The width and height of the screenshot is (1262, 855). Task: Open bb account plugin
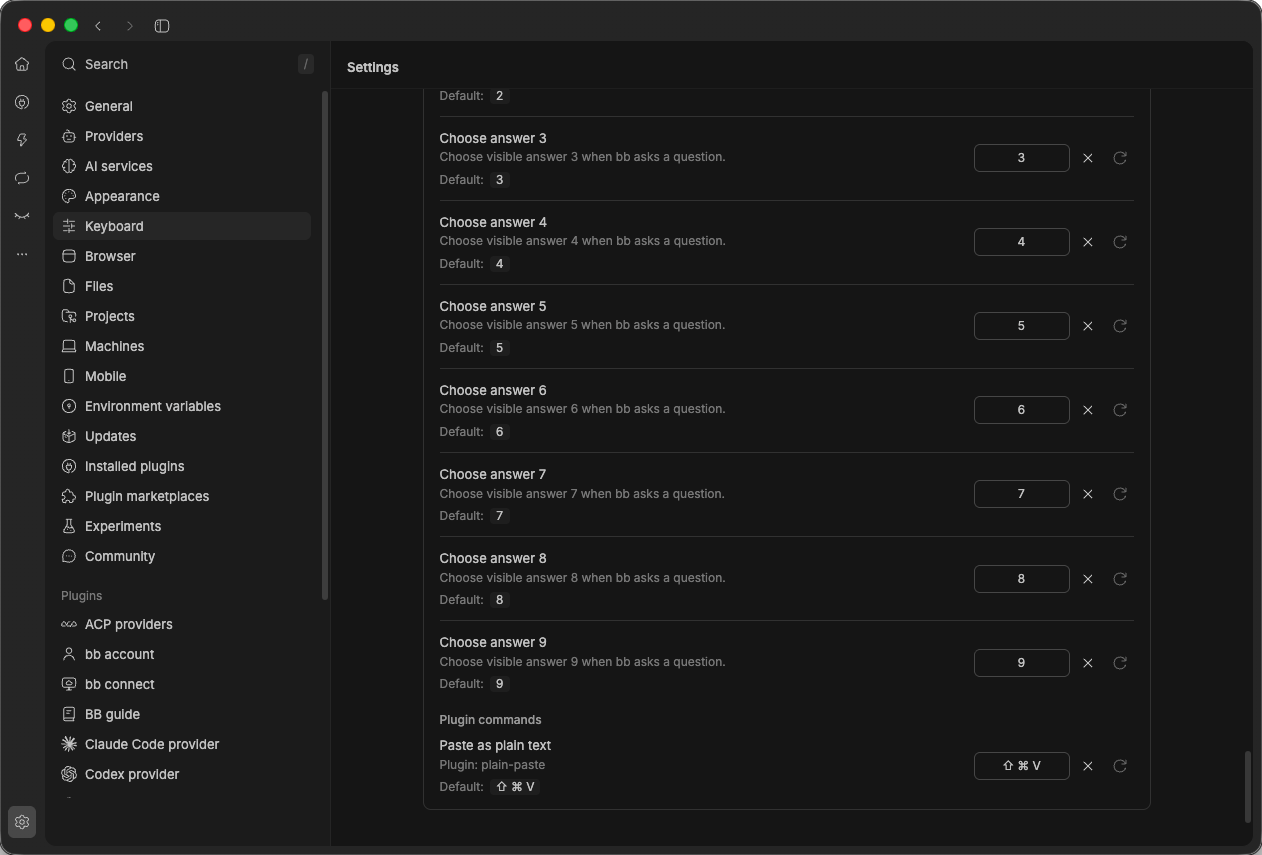point(182,654)
